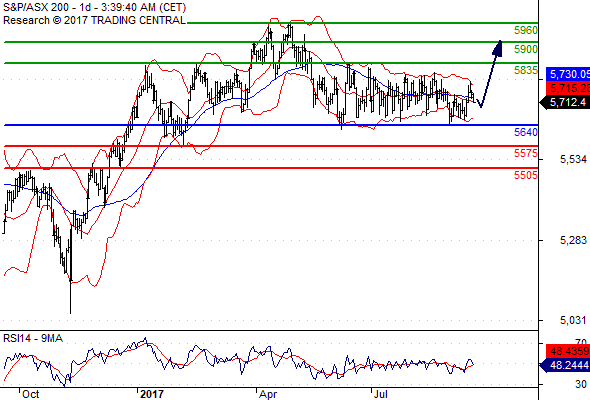Click the Trading Central research copyright text
Viewport: 590px width, 400px height.
click(94, 20)
